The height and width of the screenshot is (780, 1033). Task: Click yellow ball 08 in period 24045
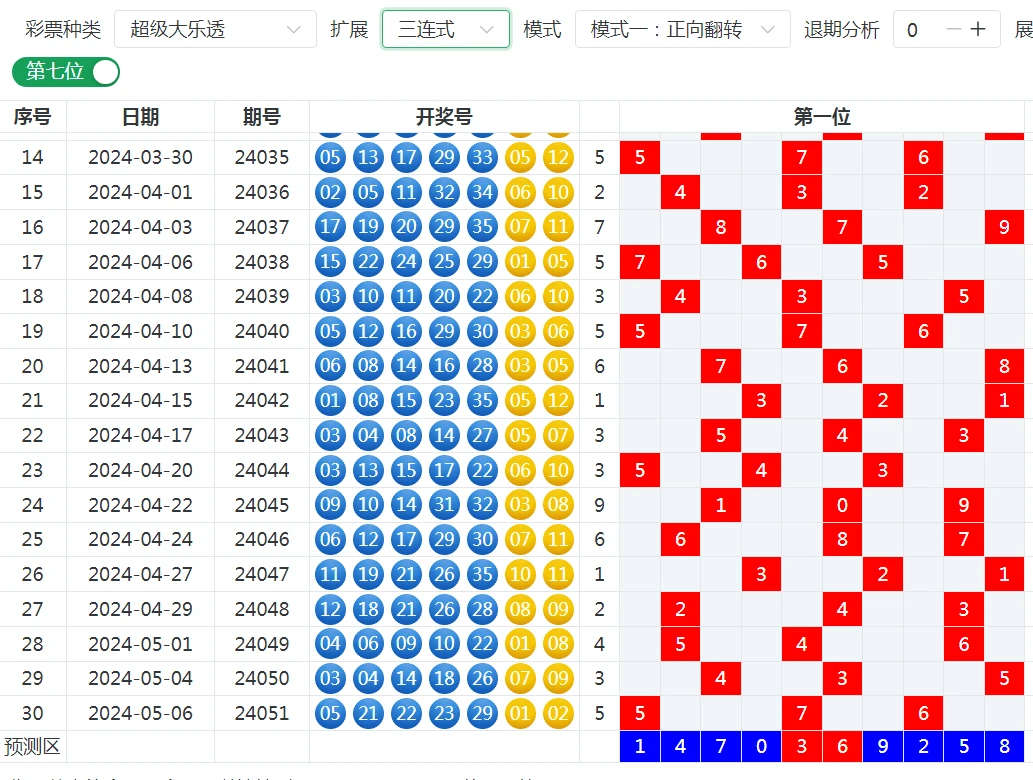coord(558,505)
